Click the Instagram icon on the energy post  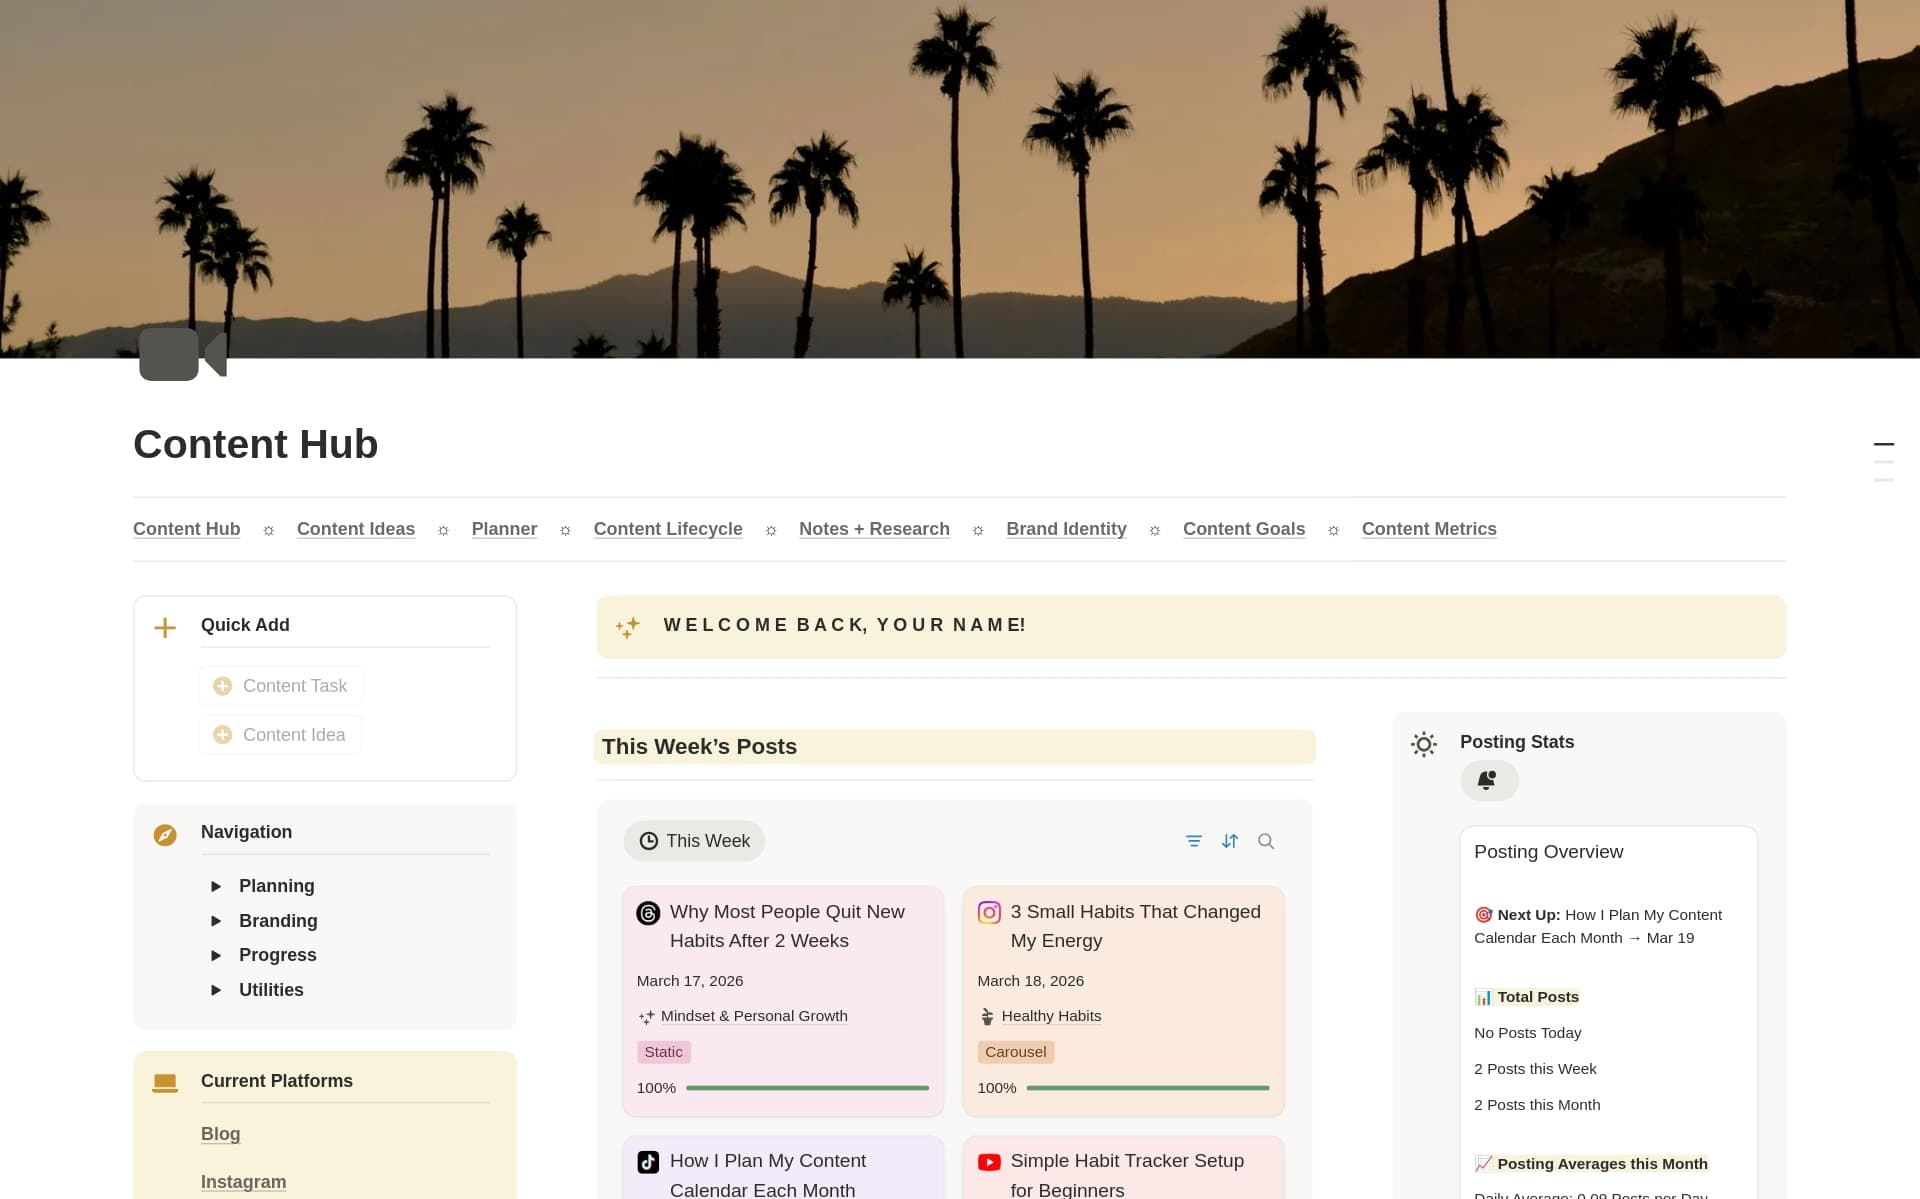990,912
